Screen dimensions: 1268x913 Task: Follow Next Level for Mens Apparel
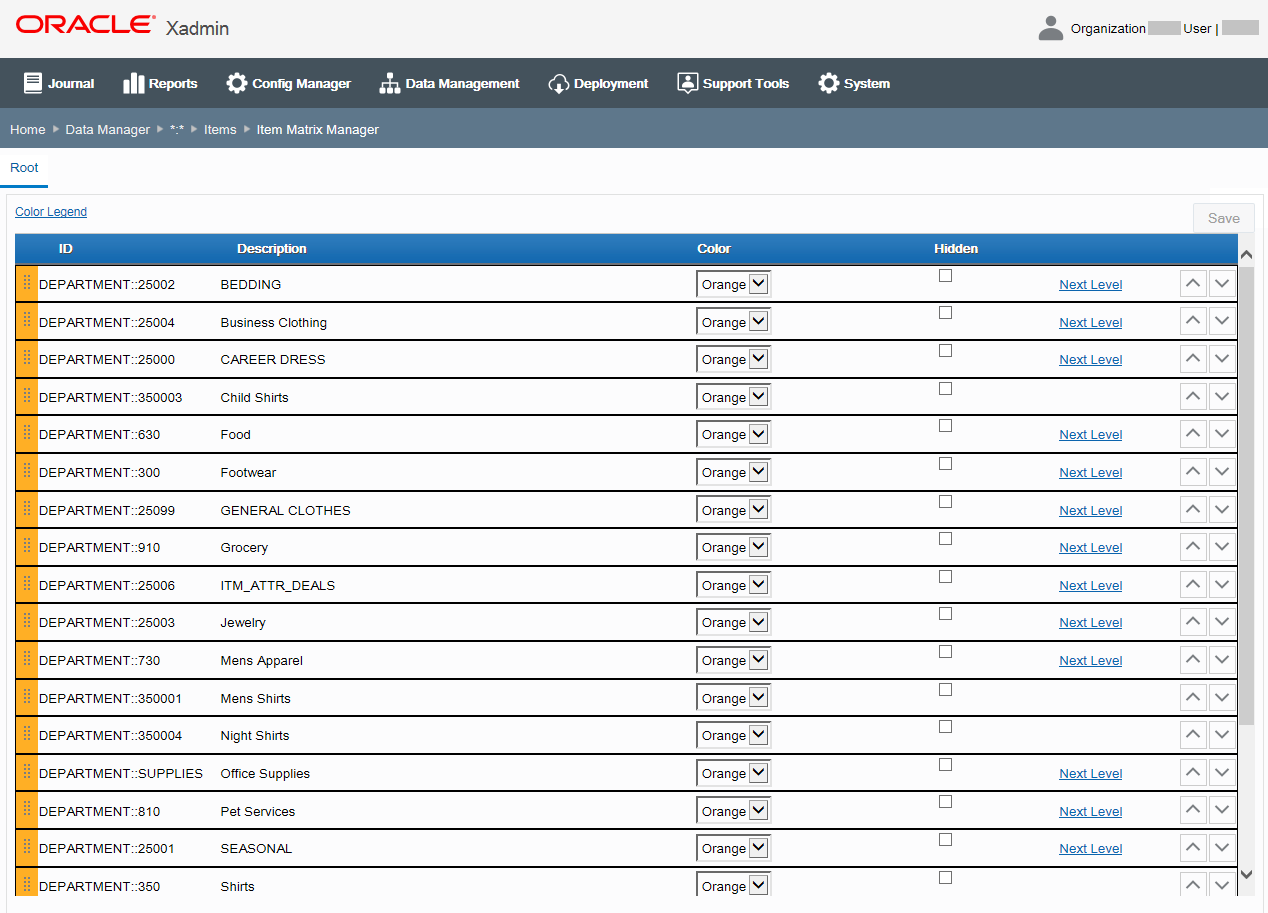tap(1090, 660)
